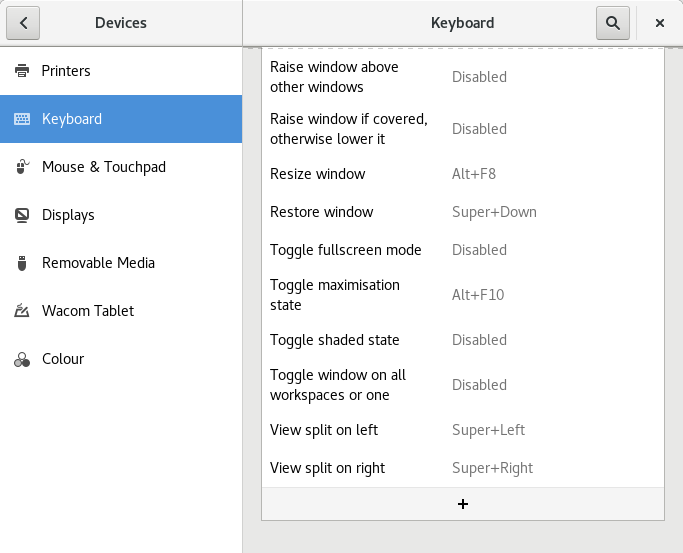Edit the Restore window shortcut
Image resolution: width=683 pixels, height=553 pixels.
pyautogui.click(x=462, y=212)
